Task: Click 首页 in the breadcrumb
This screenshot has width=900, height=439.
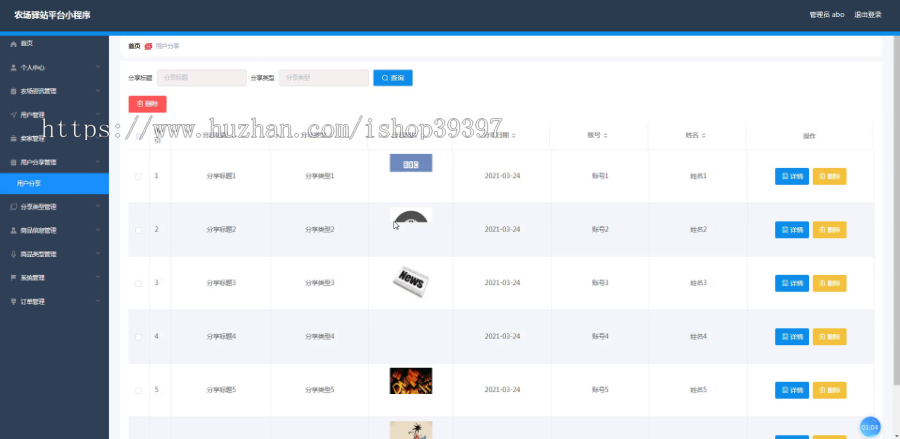Action: (134, 46)
